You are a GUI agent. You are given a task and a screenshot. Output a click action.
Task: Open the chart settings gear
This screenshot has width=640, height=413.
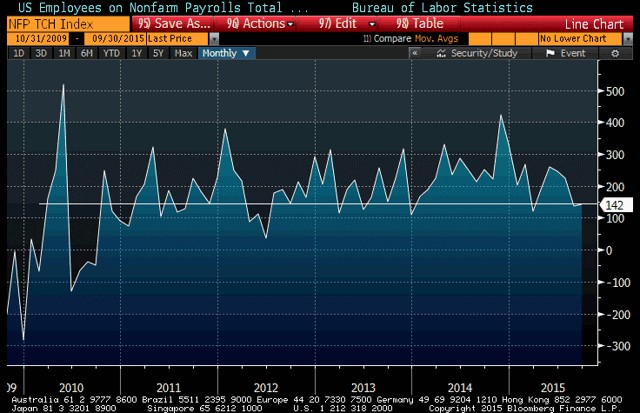(615, 53)
